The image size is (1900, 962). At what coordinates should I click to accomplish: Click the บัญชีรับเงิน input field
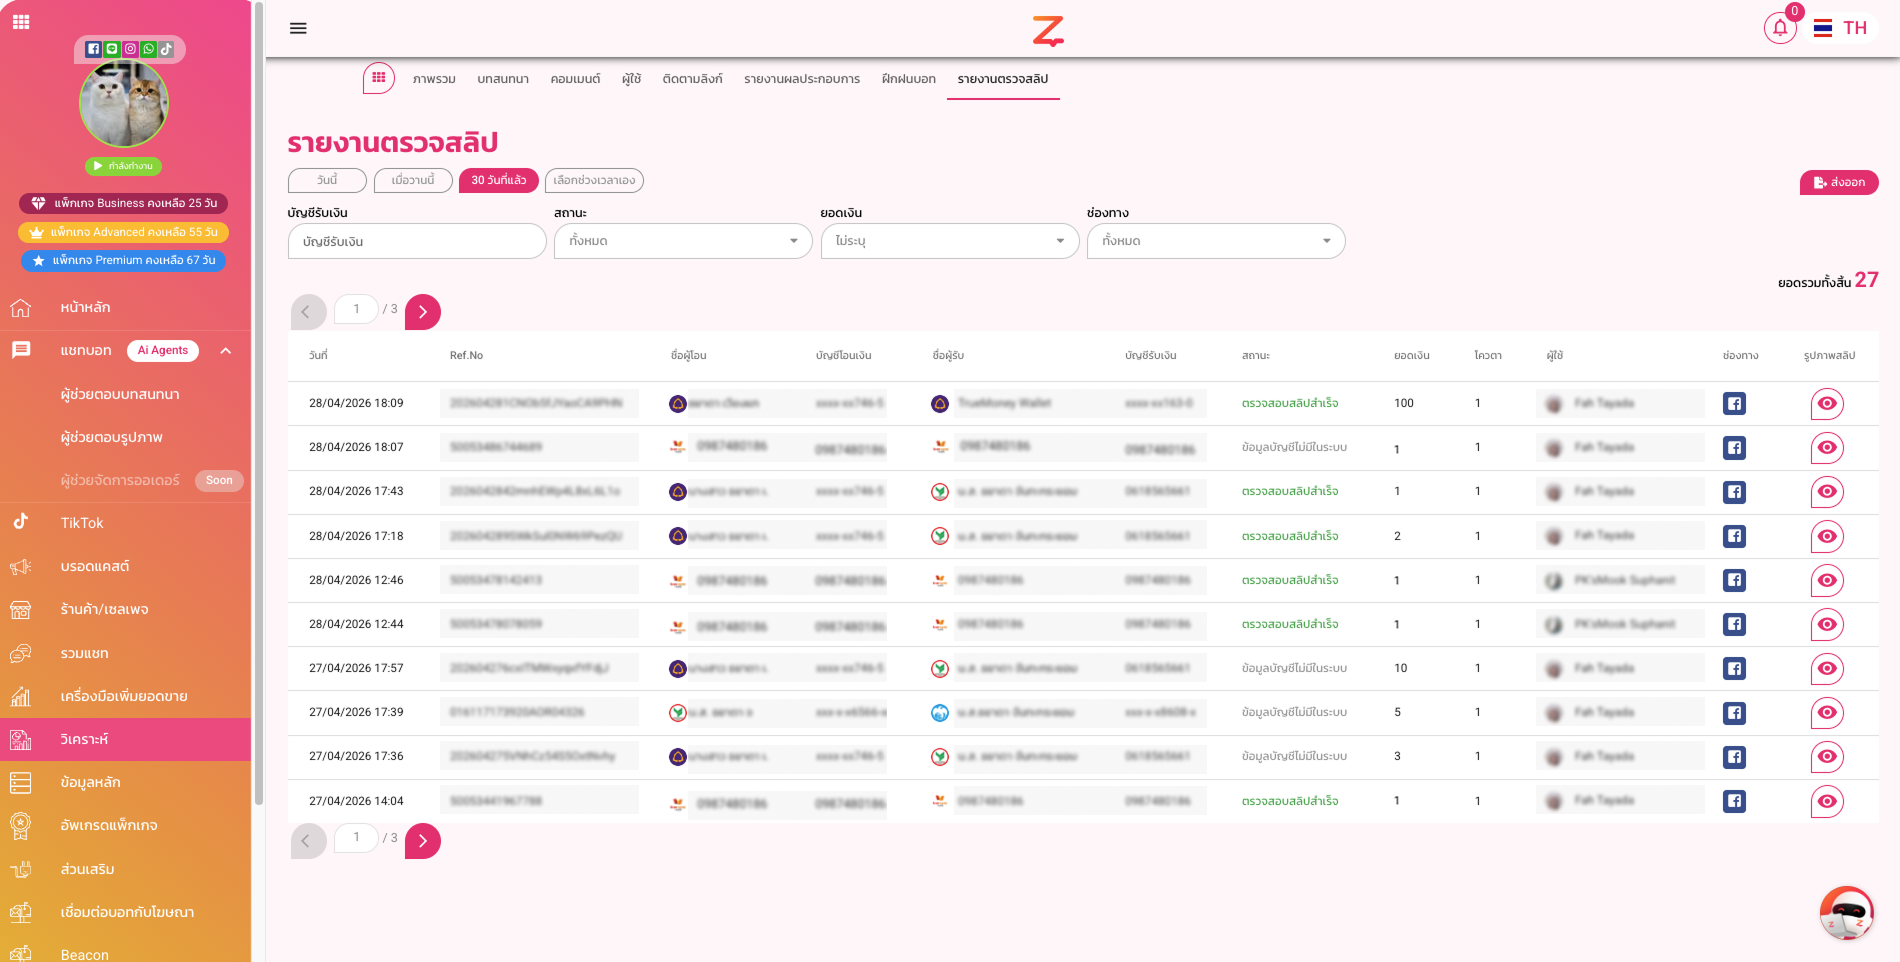417,241
